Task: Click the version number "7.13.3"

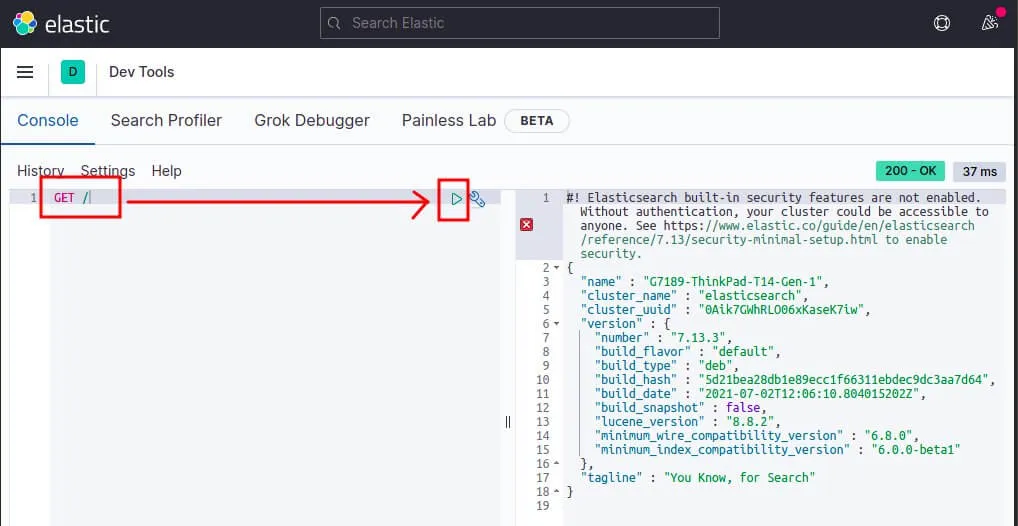Action: click(697, 337)
